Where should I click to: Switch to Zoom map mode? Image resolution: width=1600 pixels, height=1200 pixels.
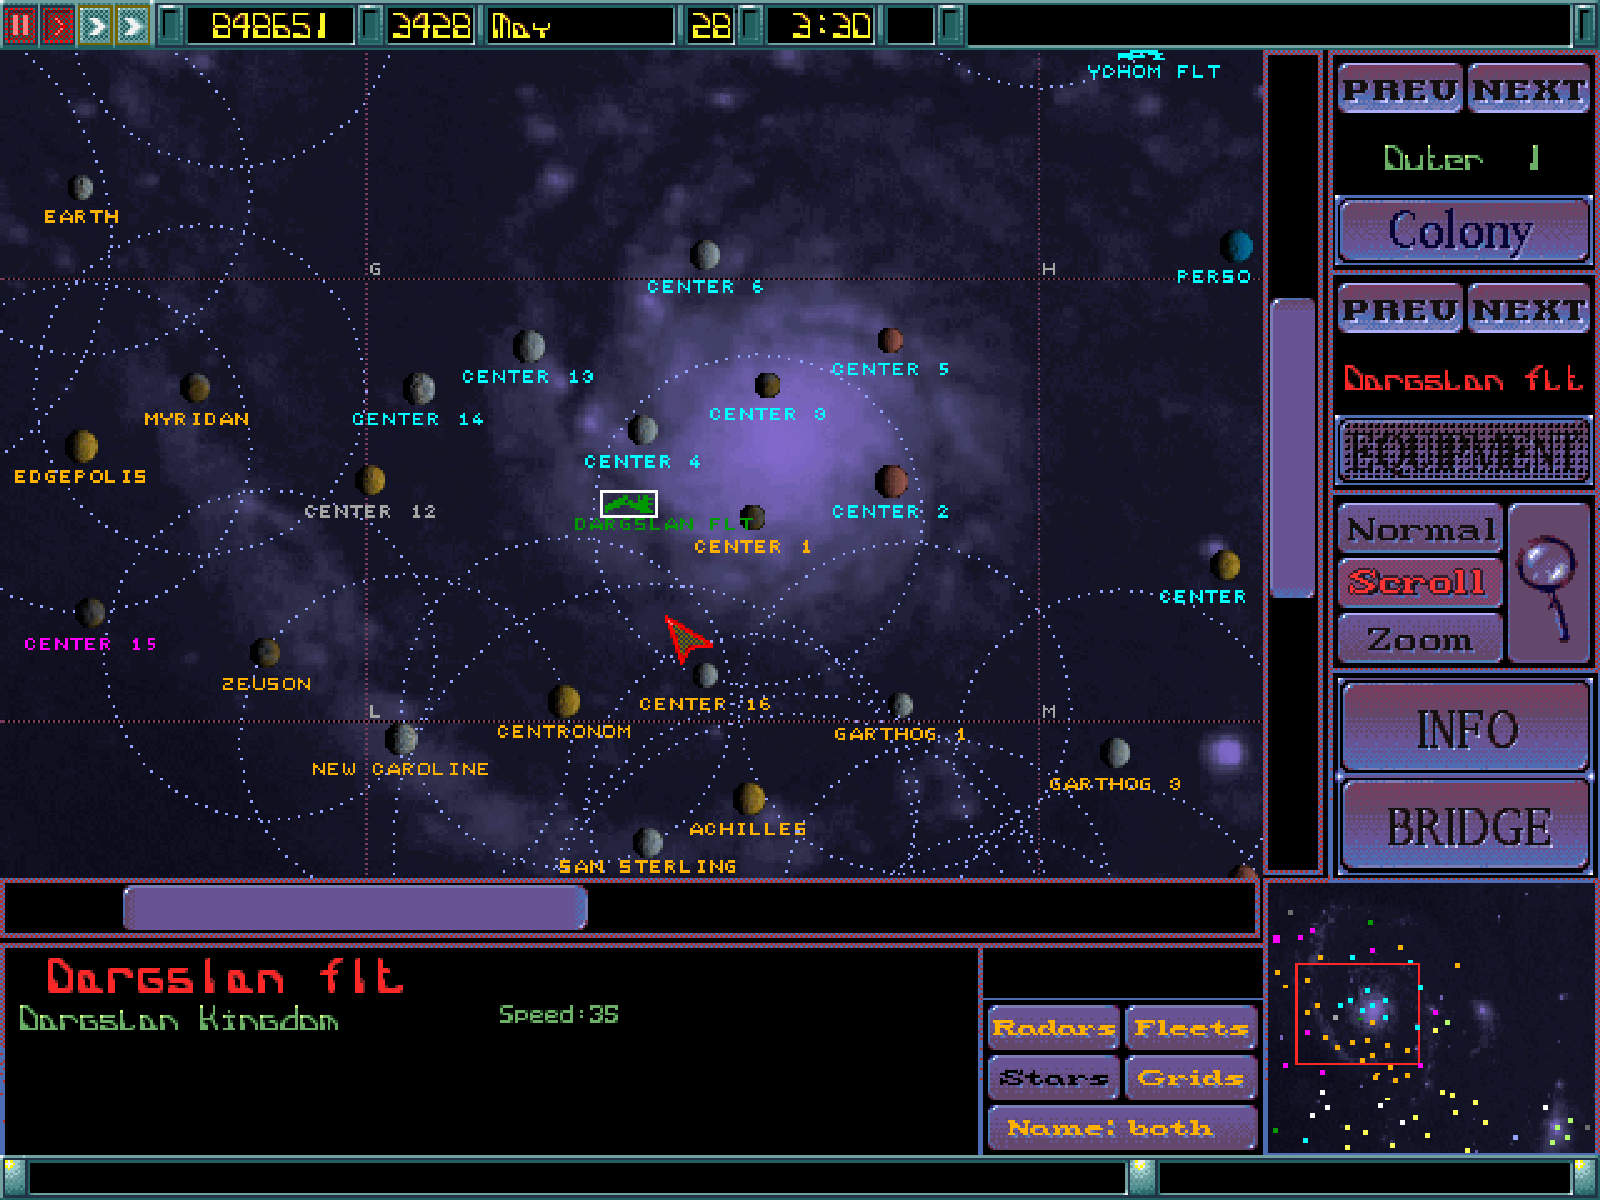point(1419,639)
